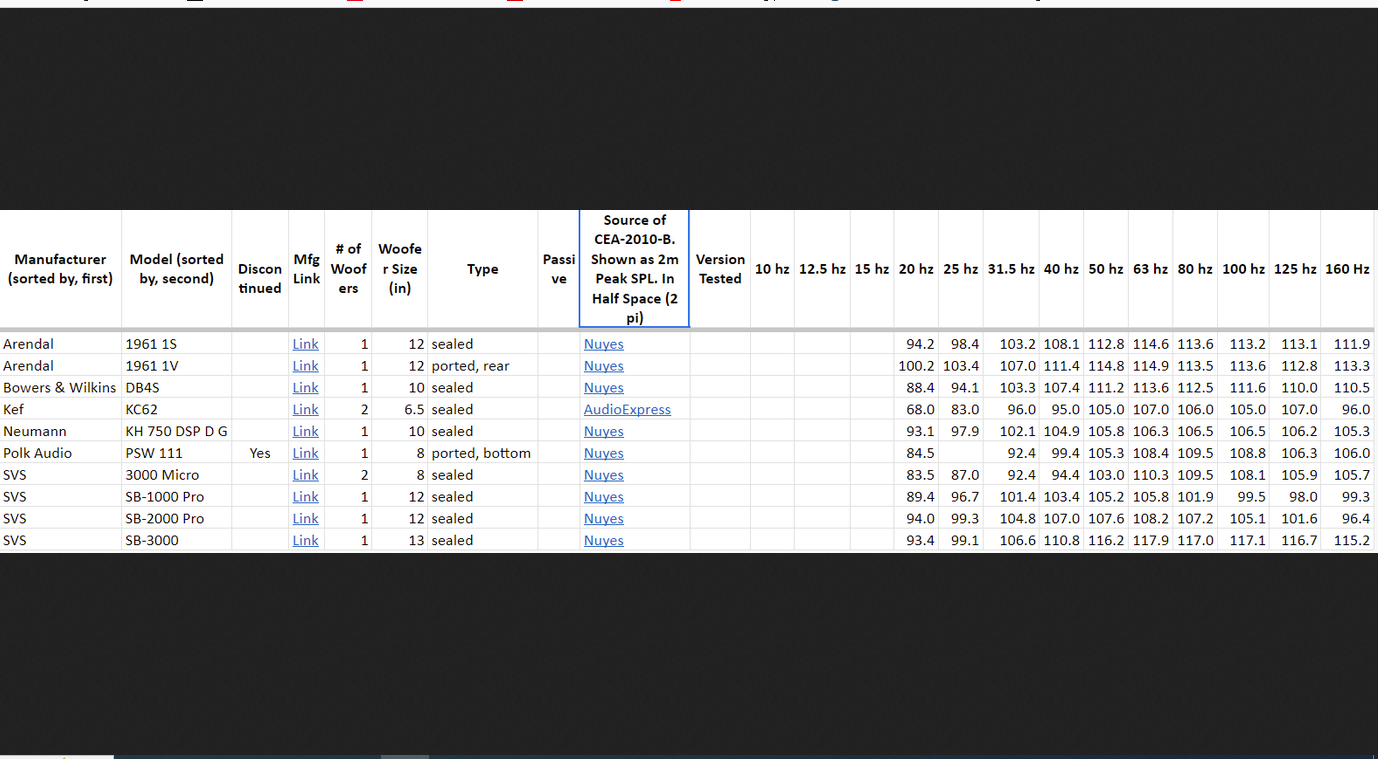Screen dimensions: 1378x759
Task: Open Mfg Link for Arendal 1961 1S
Action: point(305,344)
